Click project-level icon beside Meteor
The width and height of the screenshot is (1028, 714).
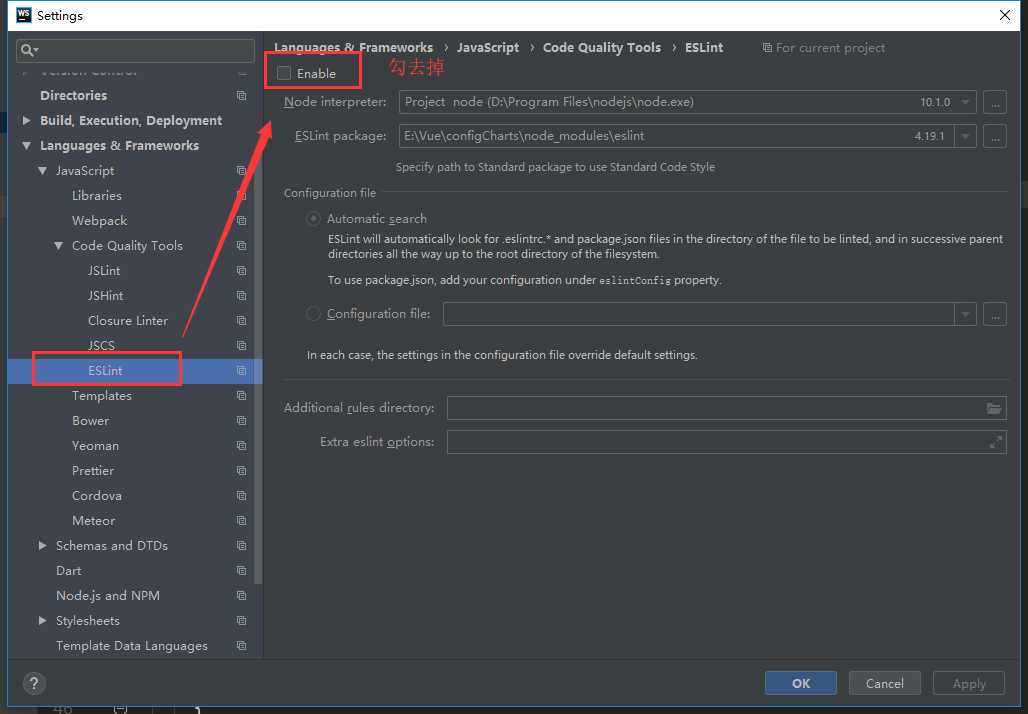(241, 521)
